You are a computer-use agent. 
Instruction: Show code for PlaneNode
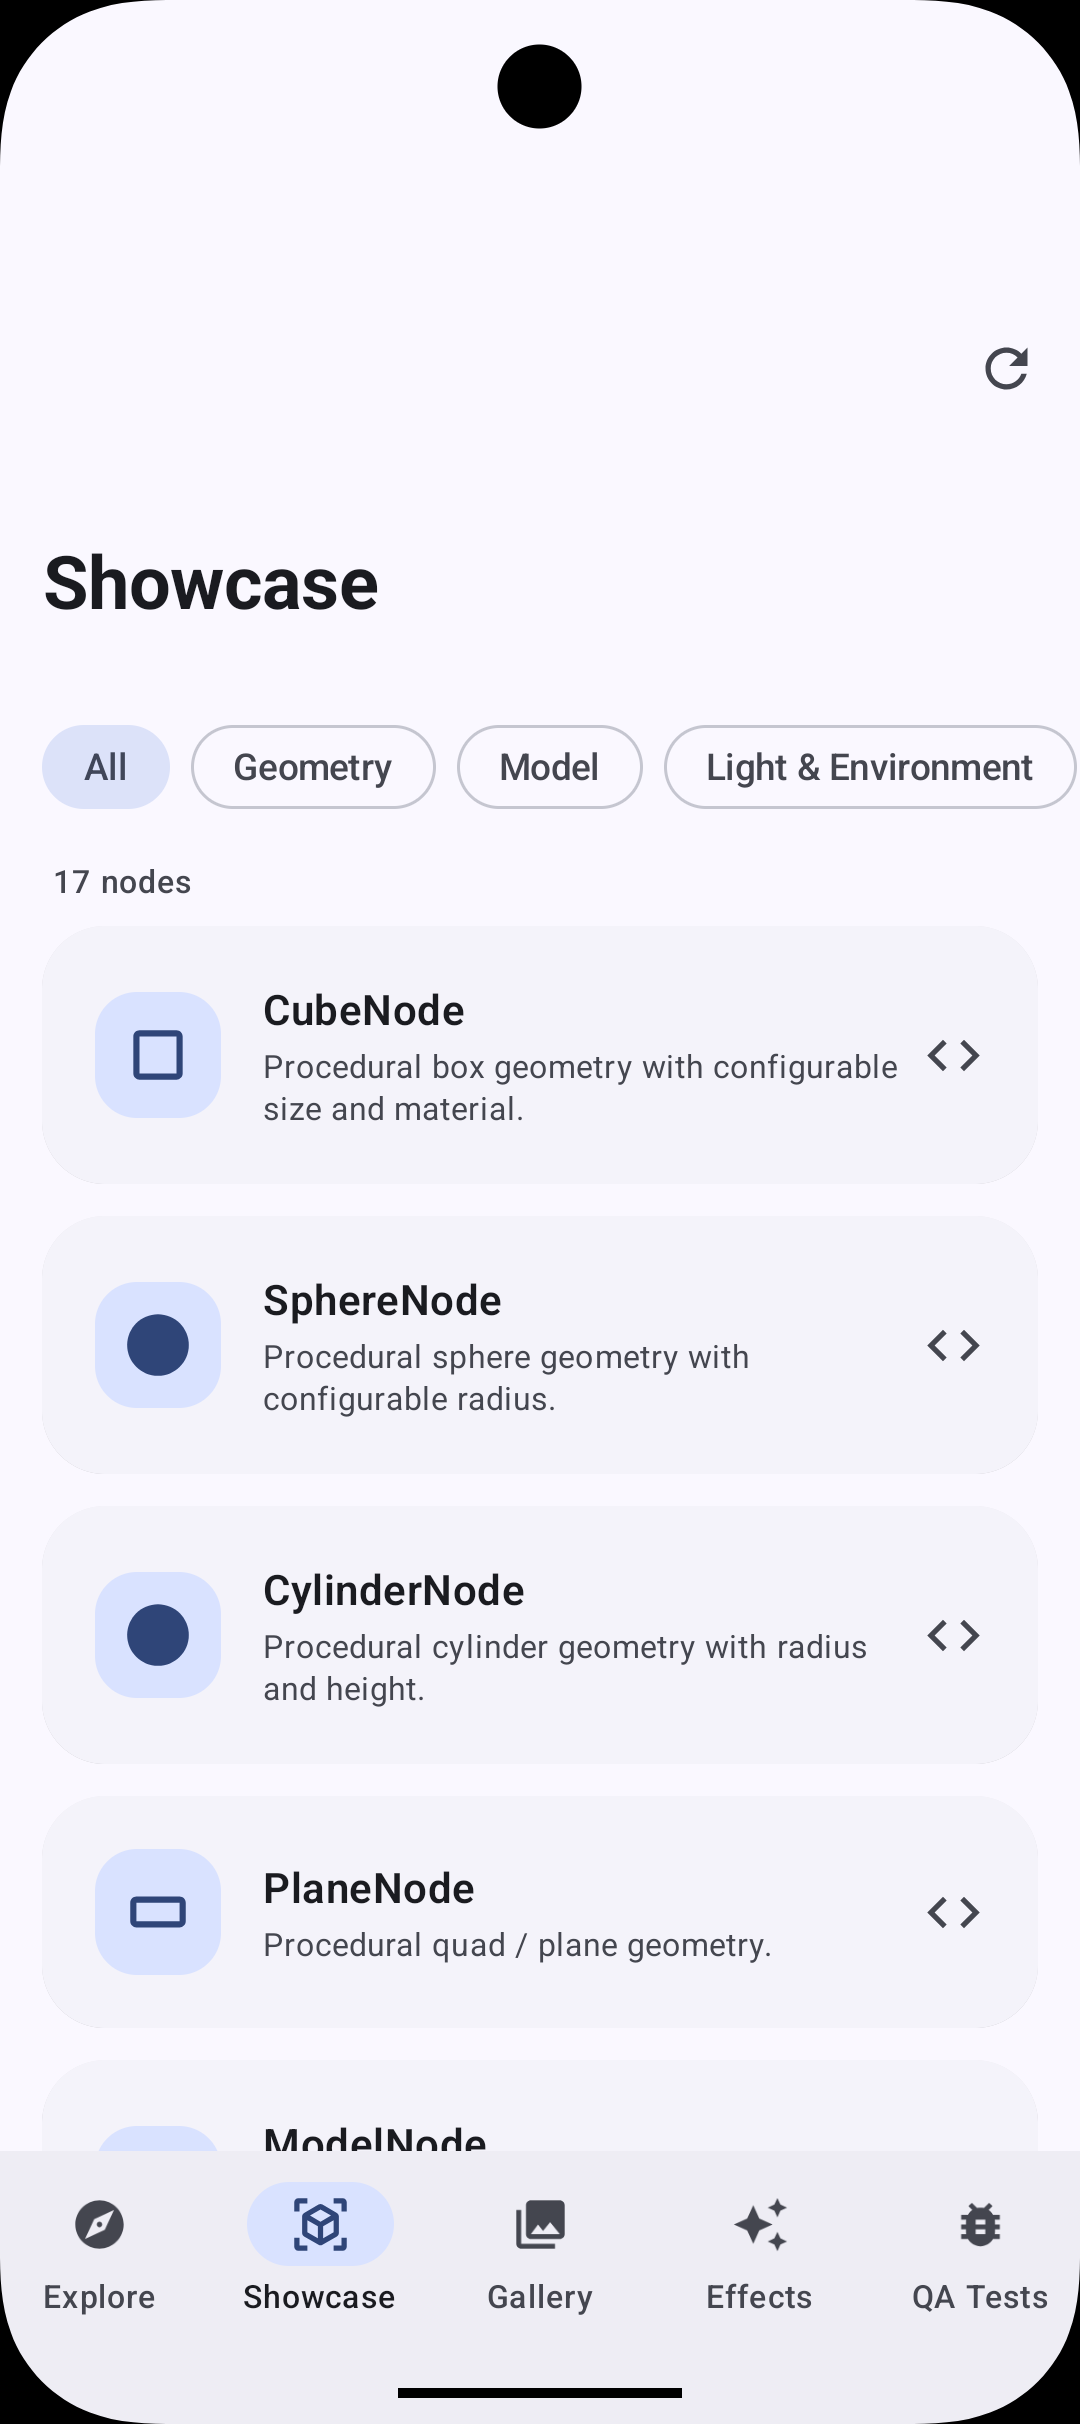[x=953, y=1912]
